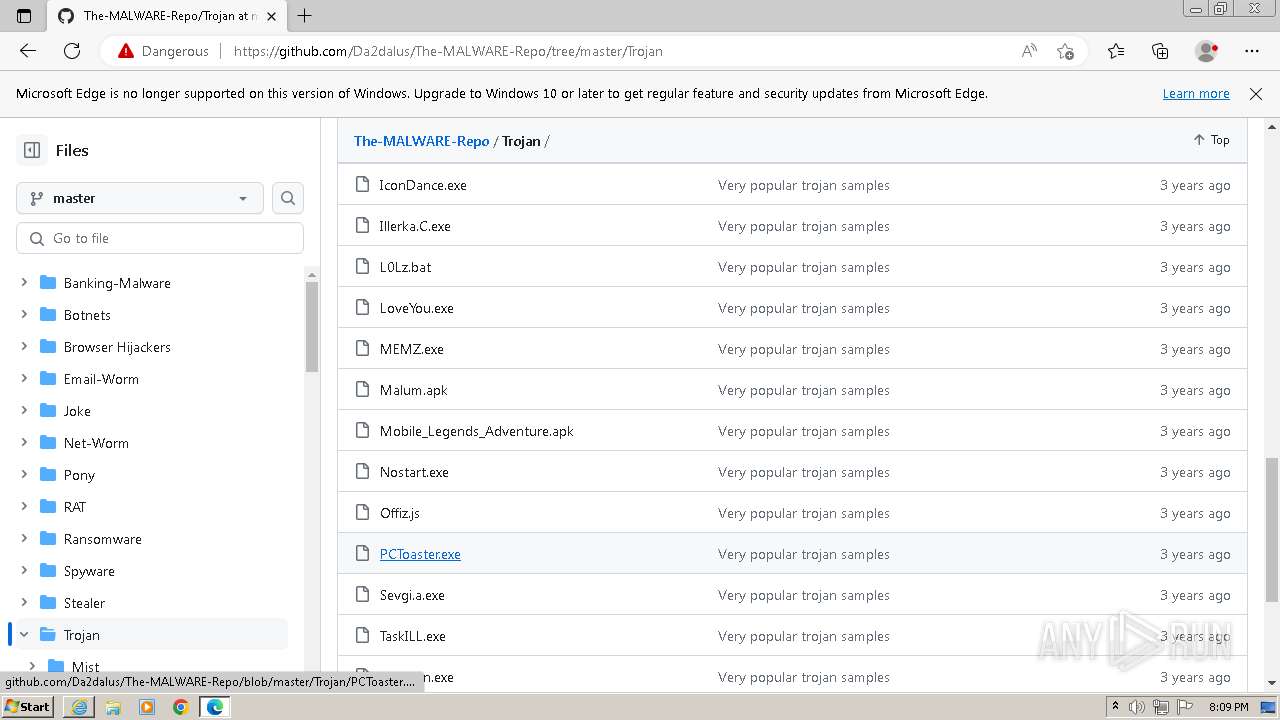This screenshot has height=720, width=1280.
Task: Click file icon next to LoveYou.exe
Action: 362,308
